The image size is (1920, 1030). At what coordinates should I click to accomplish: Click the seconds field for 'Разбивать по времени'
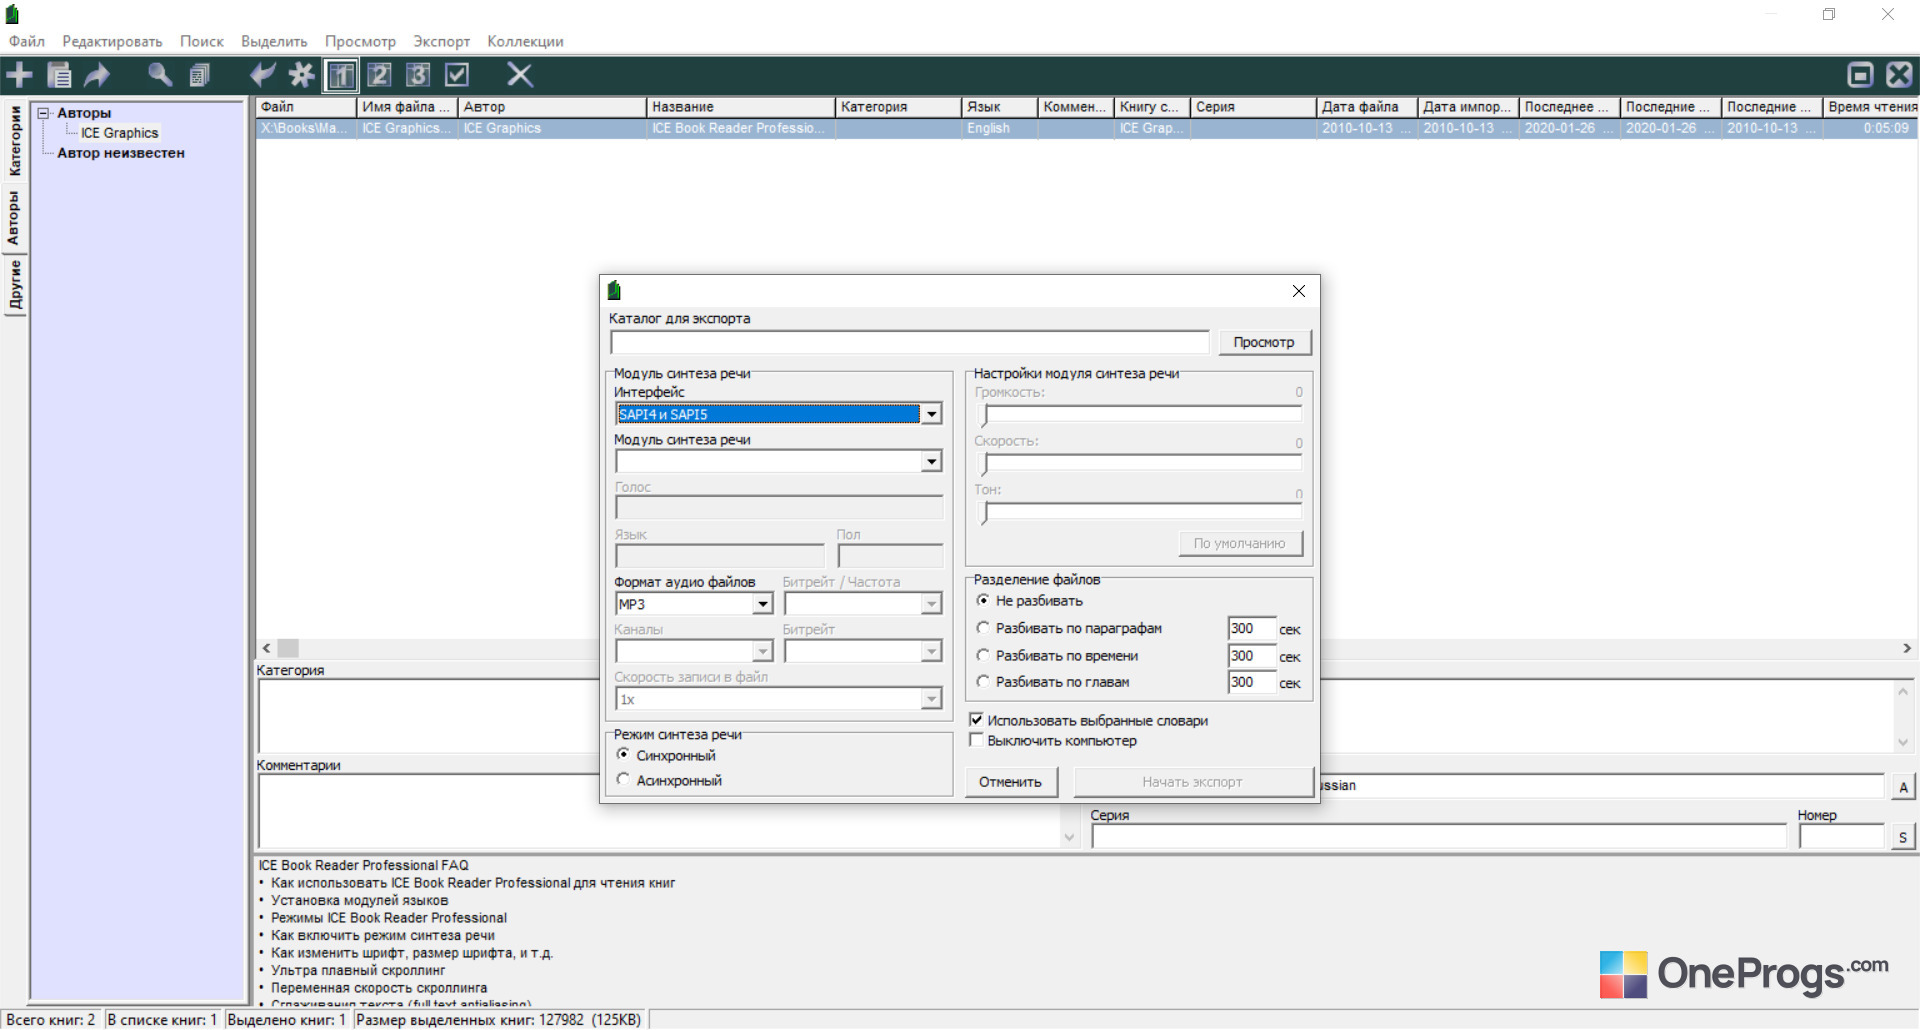click(x=1252, y=656)
